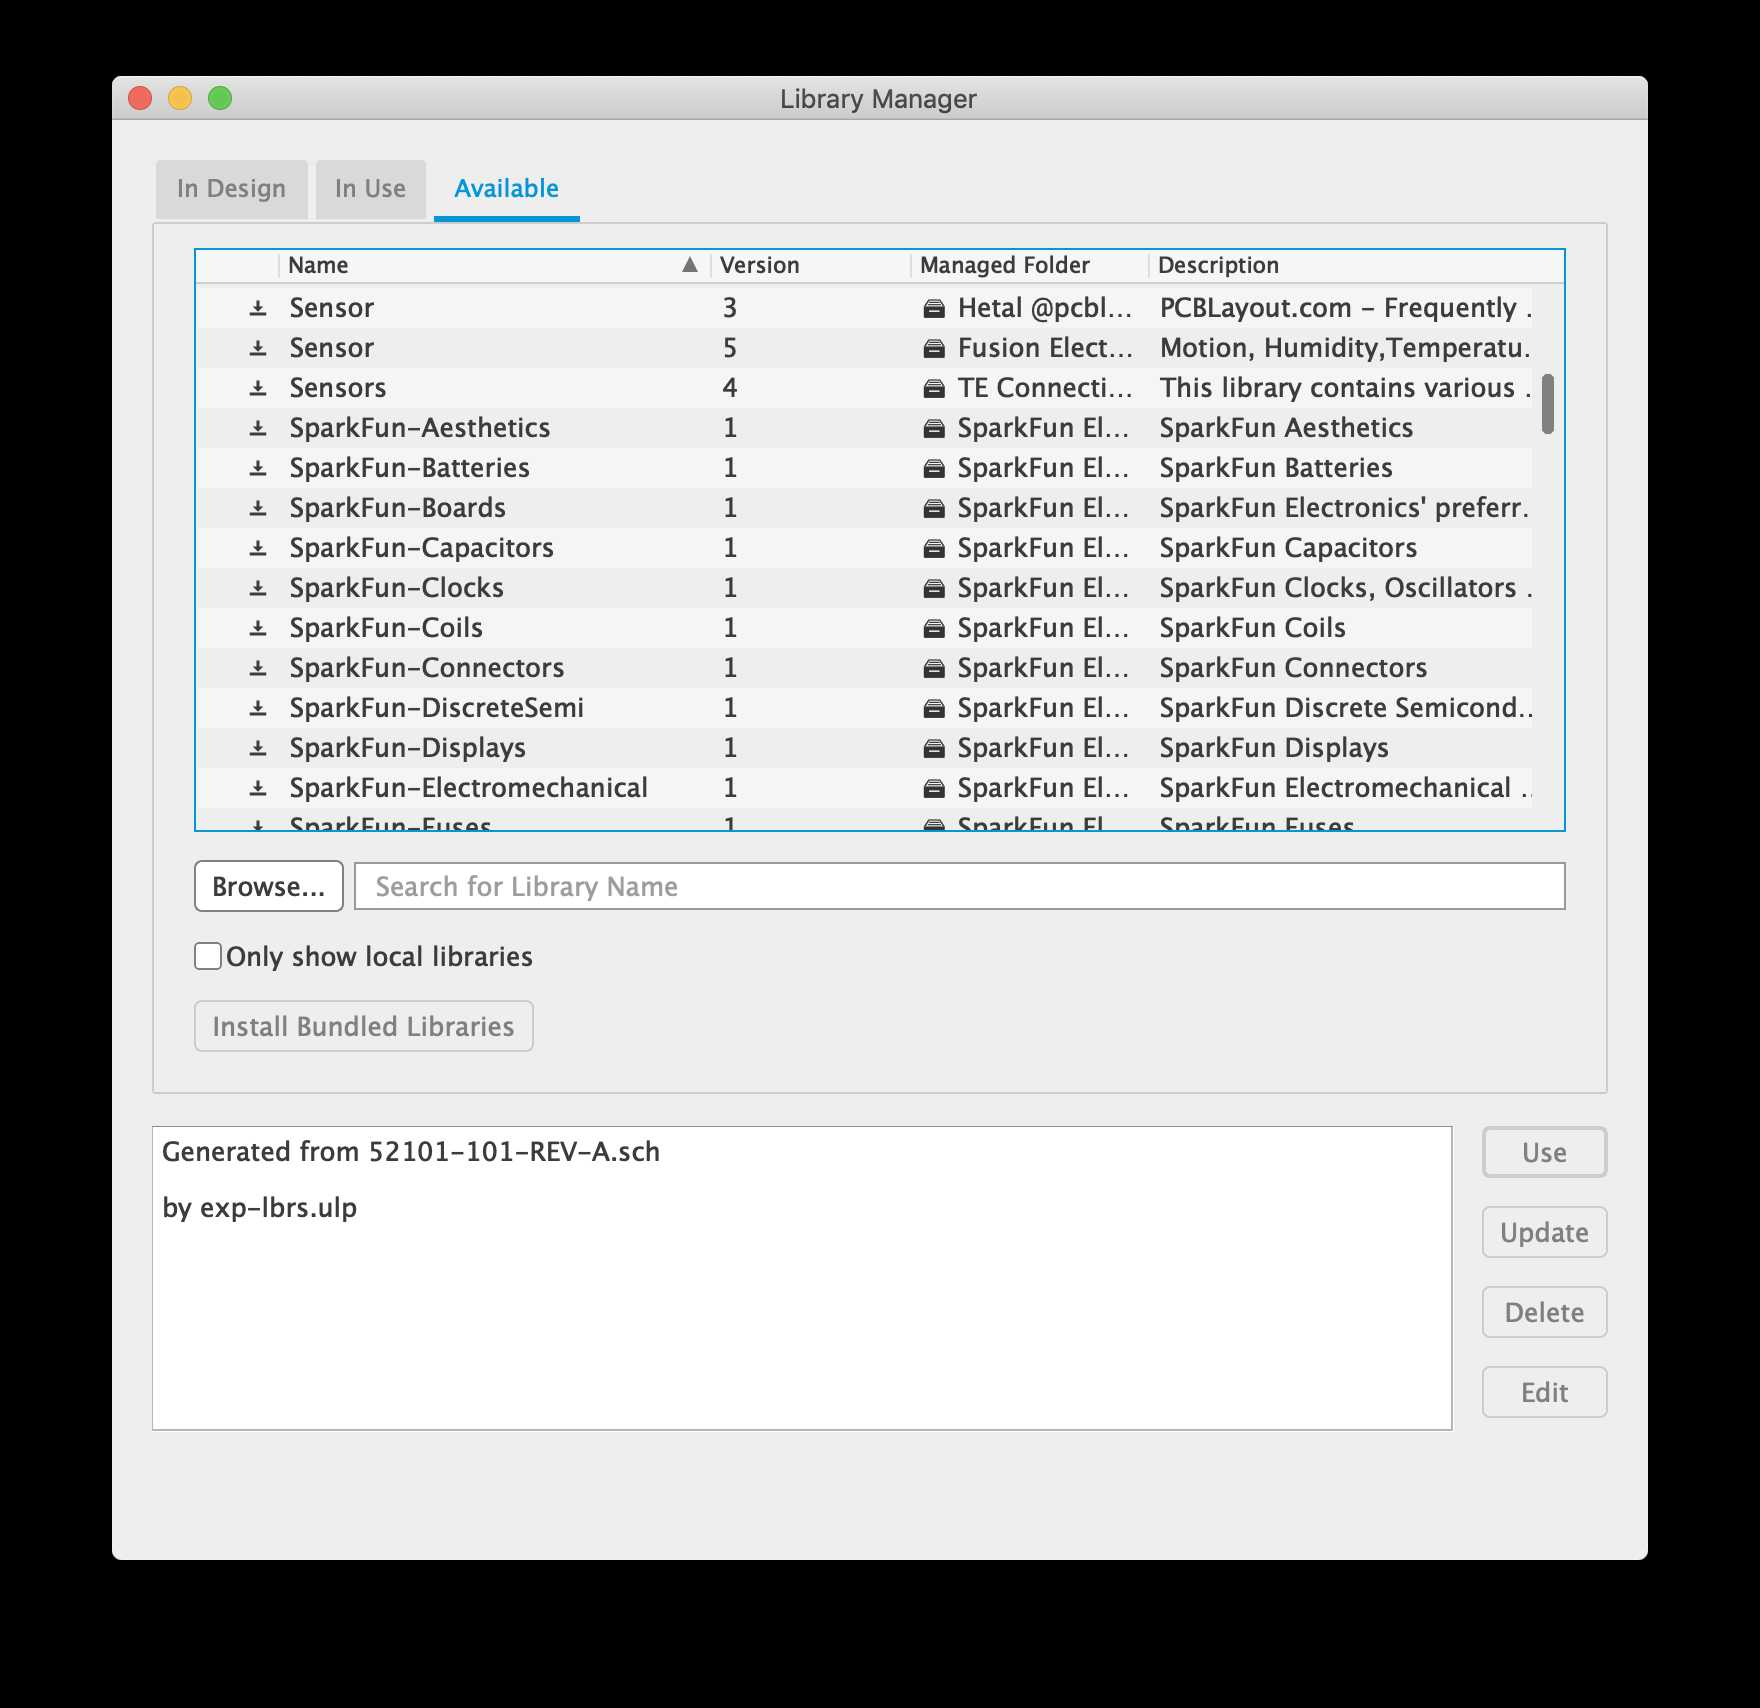Click download icon beside SparkFun-Batteries

pos(258,468)
